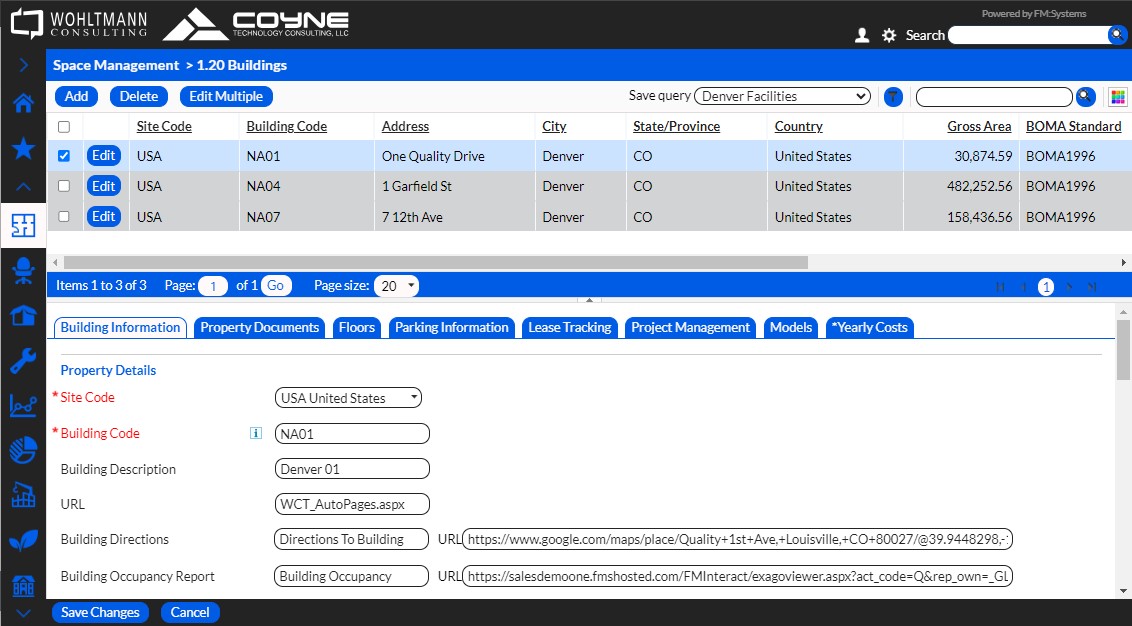The image size is (1132, 626).
Task: Open the Home icon in sidebar
Action: click(x=22, y=103)
